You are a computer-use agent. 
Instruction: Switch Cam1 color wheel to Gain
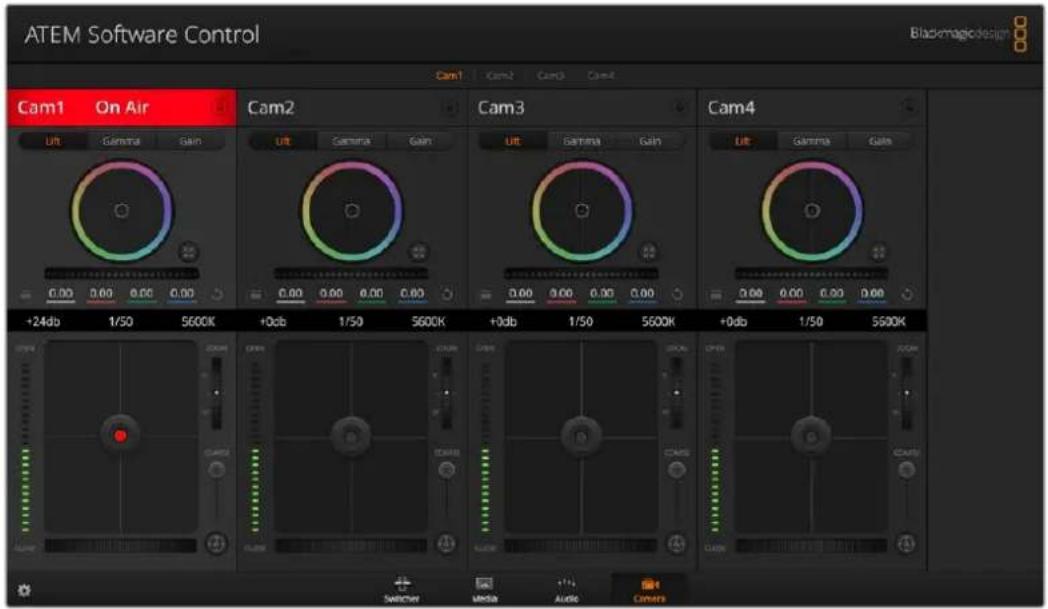(x=190, y=141)
